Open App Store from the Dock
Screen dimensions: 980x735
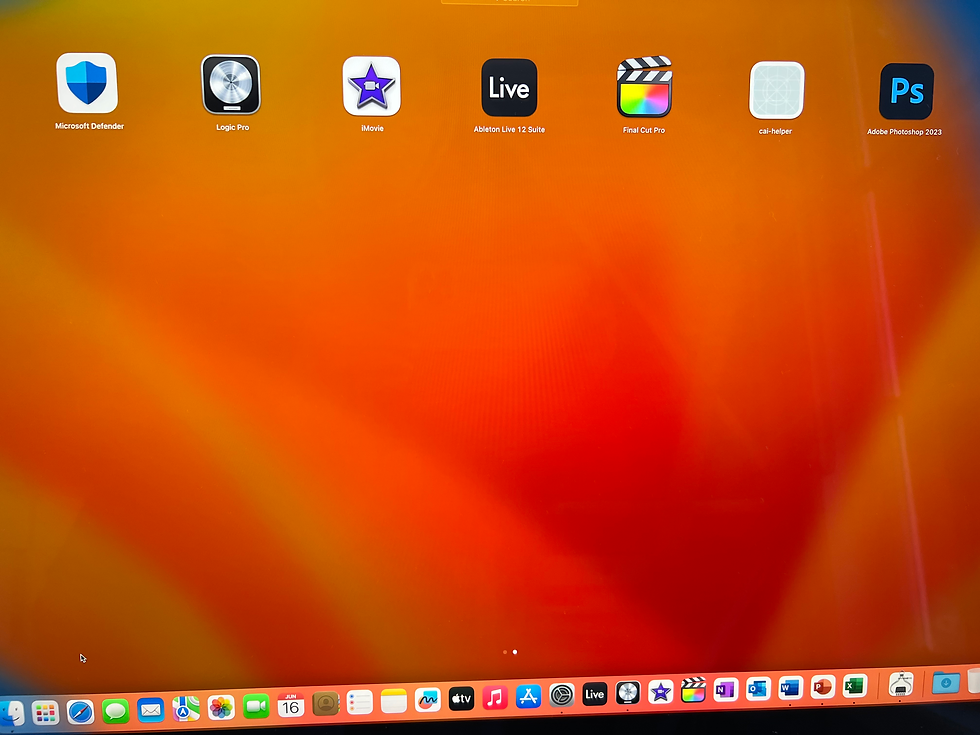coord(528,696)
